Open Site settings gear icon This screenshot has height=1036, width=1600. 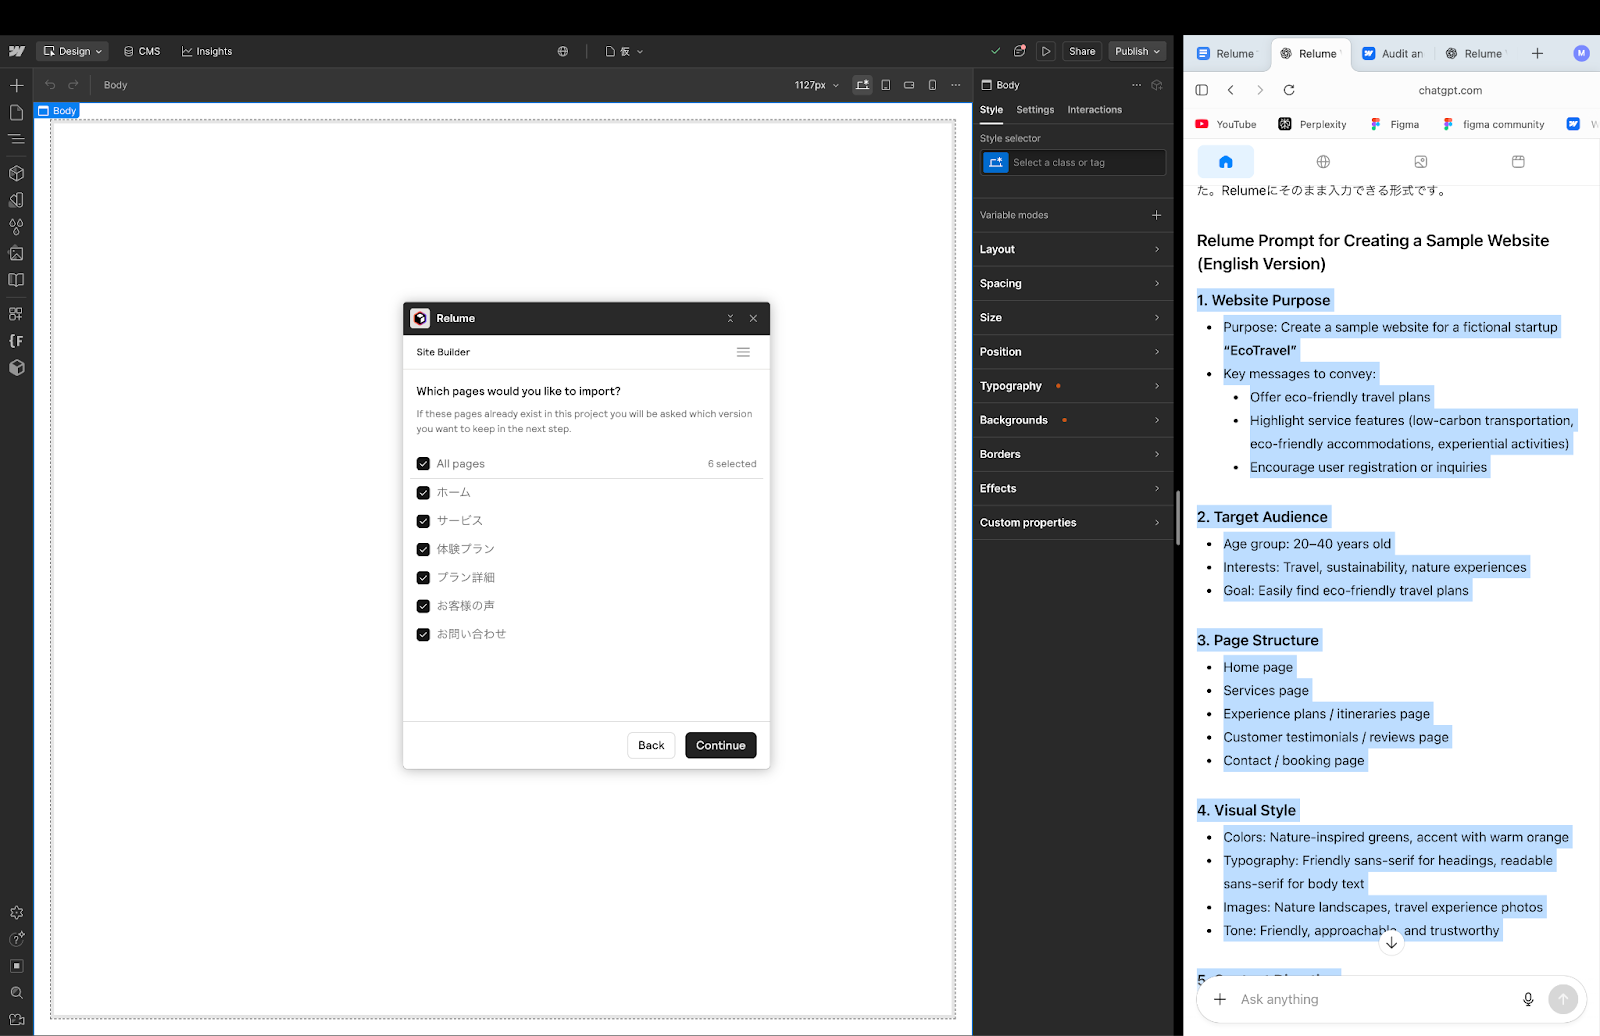coord(17,913)
